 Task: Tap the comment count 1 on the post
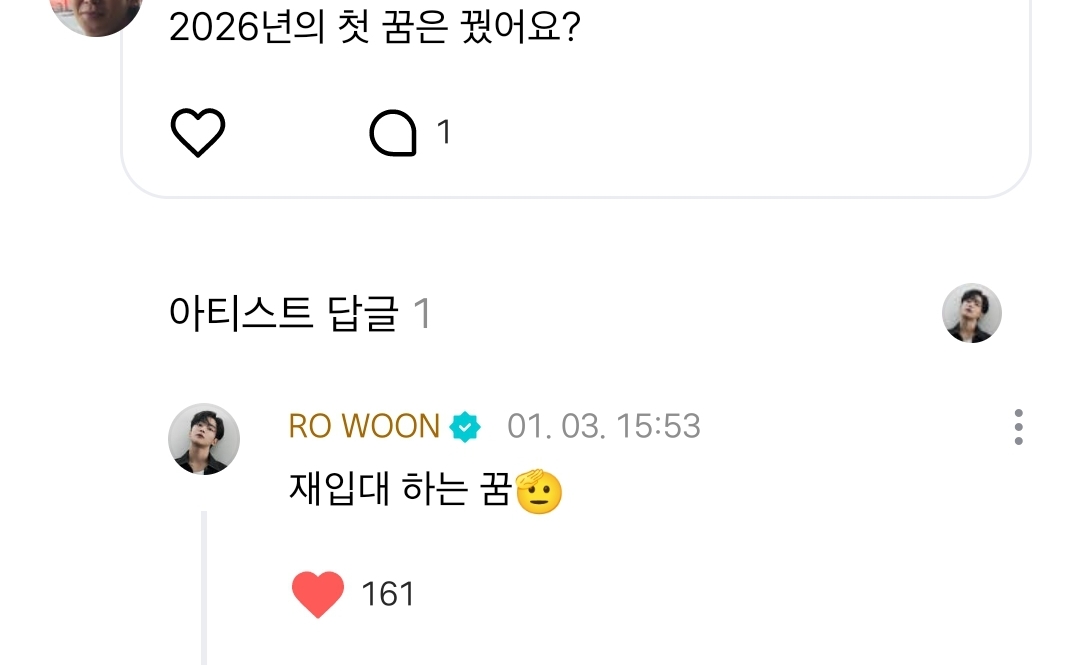click(444, 132)
